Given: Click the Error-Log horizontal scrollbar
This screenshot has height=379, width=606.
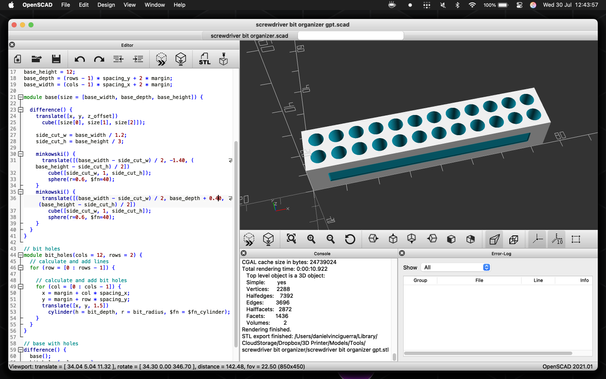Looking at the screenshot, I should pyautogui.click(x=488, y=353).
